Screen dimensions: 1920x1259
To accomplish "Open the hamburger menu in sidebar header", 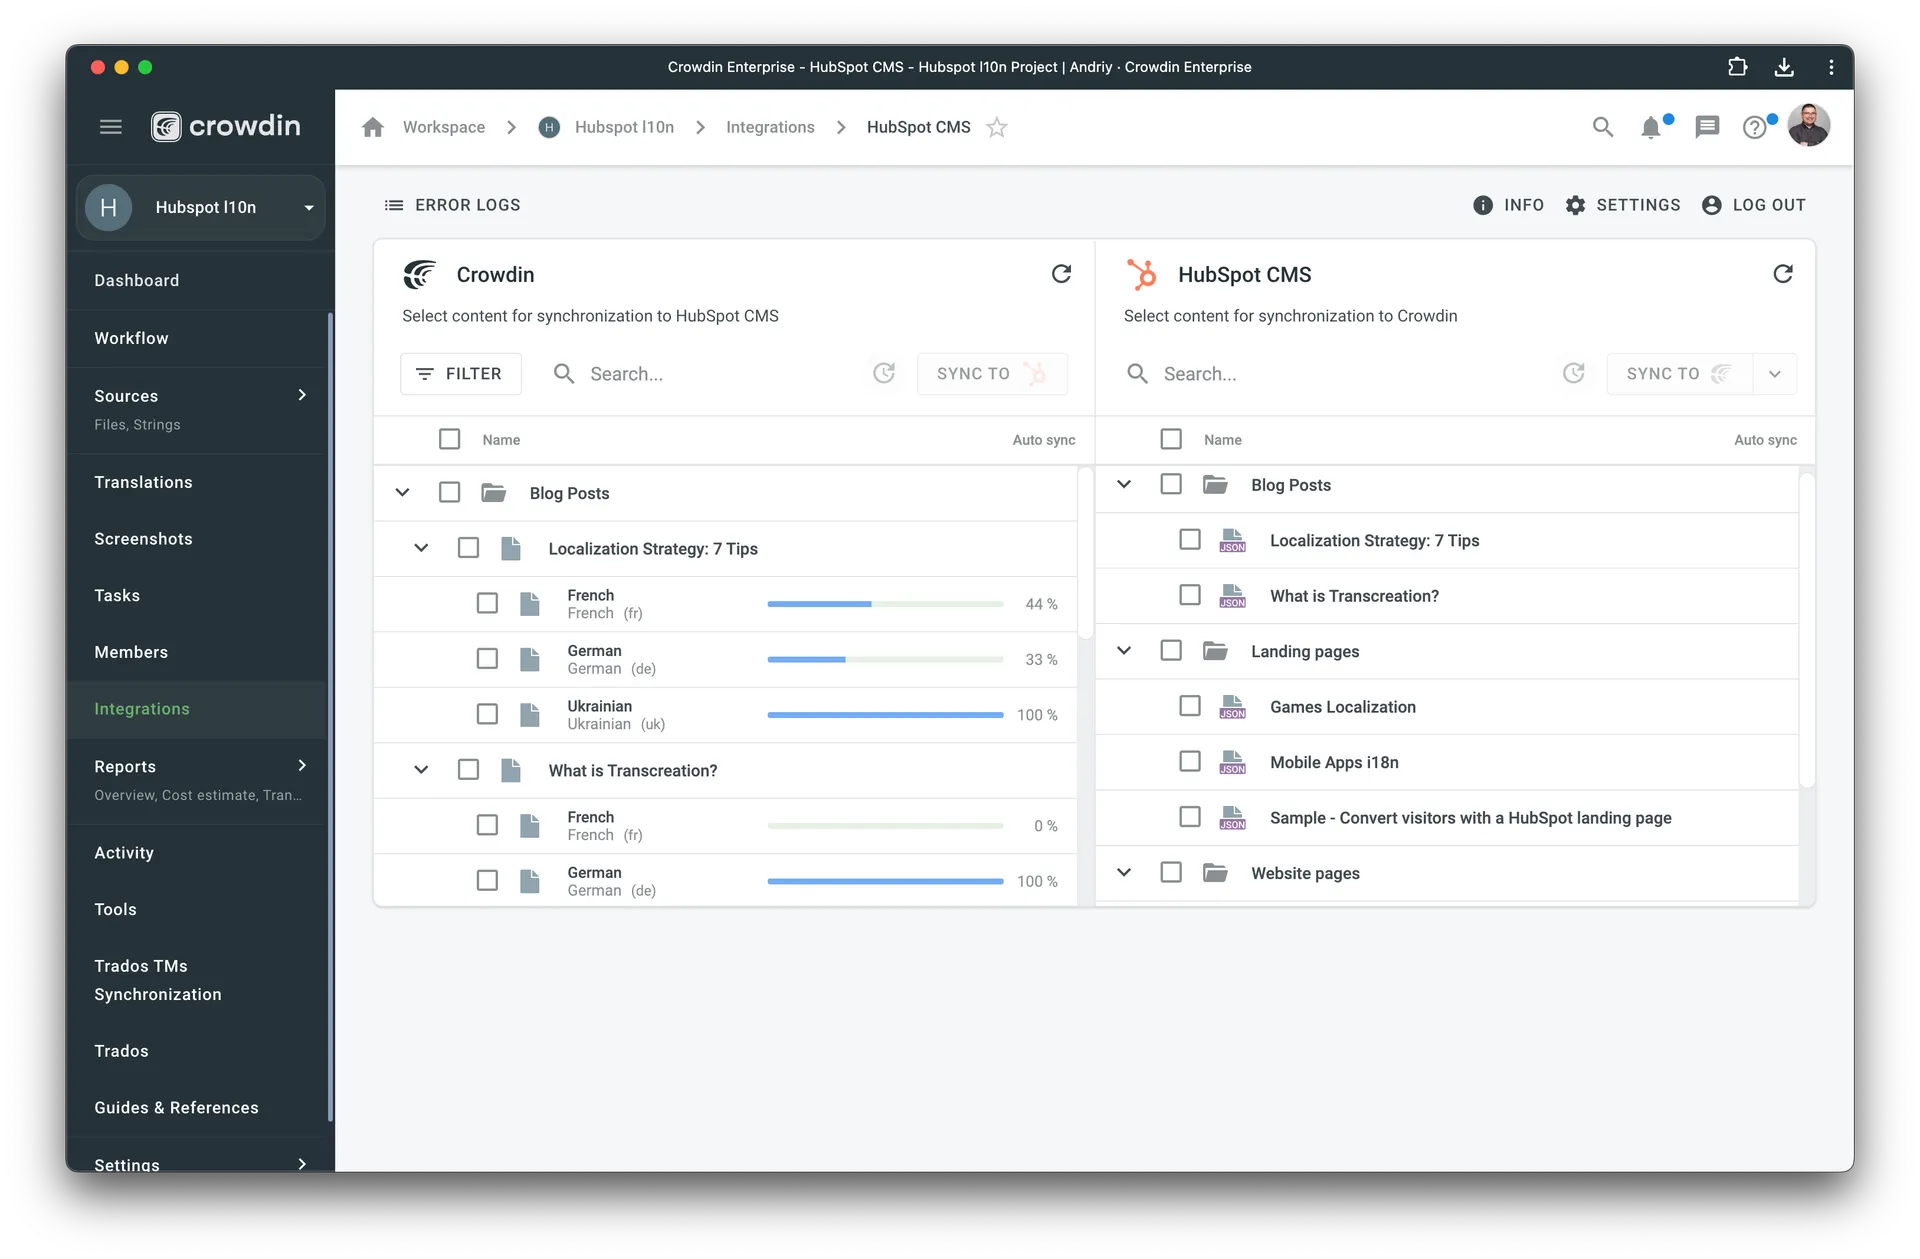I will [111, 127].
